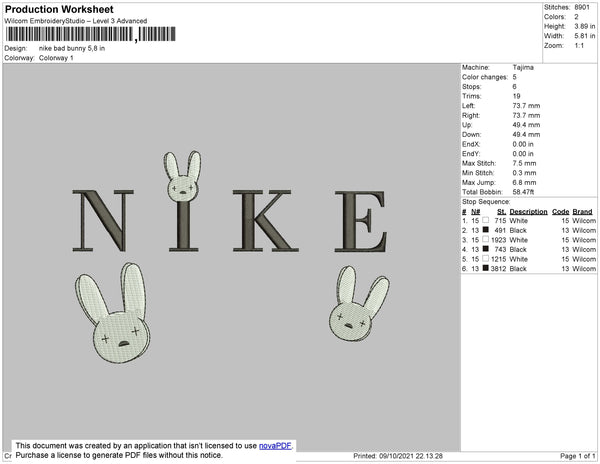Click the letter N in the design
Viewport: 600px width, 464px height.
point(107,221)
